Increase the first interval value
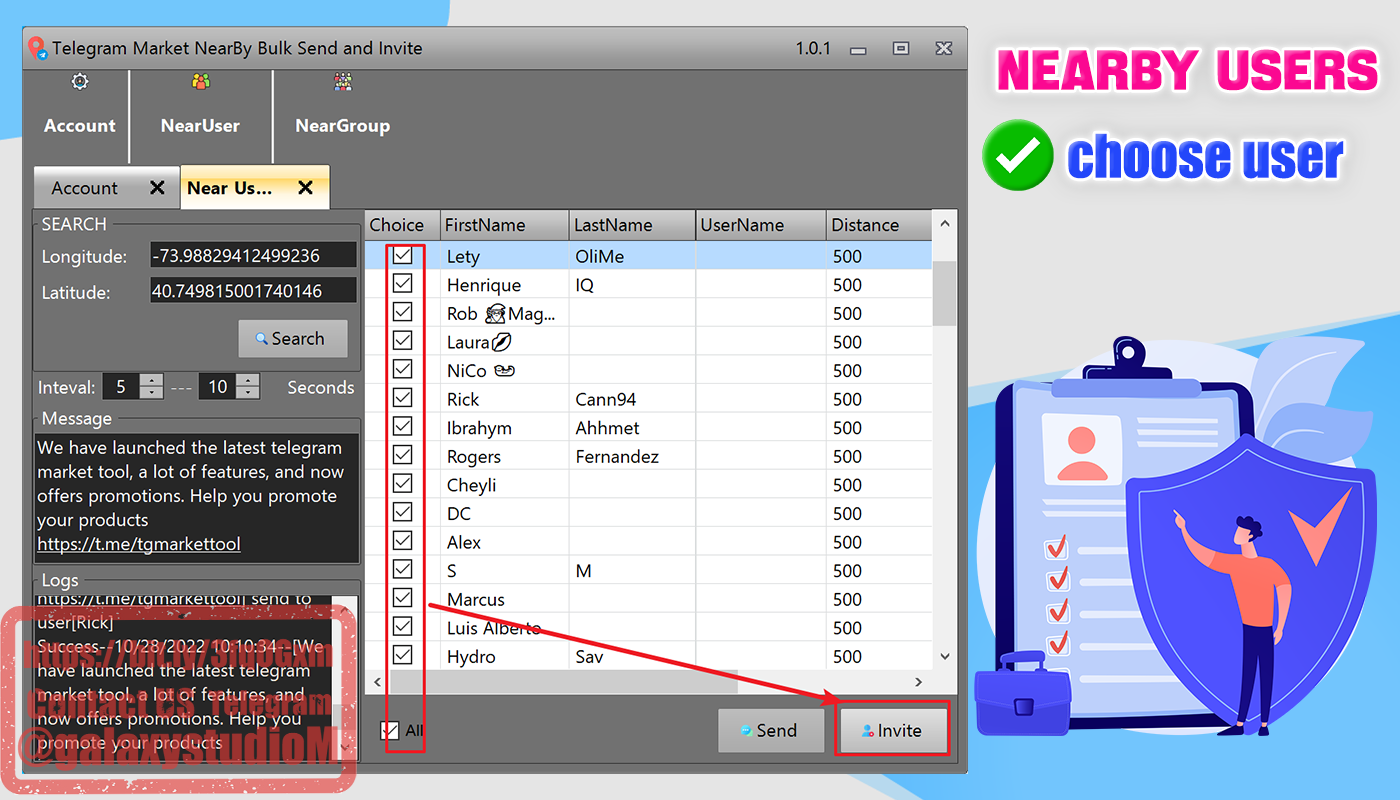The height and width of the screenshot is (800, 1400). (x=151, y=381)
